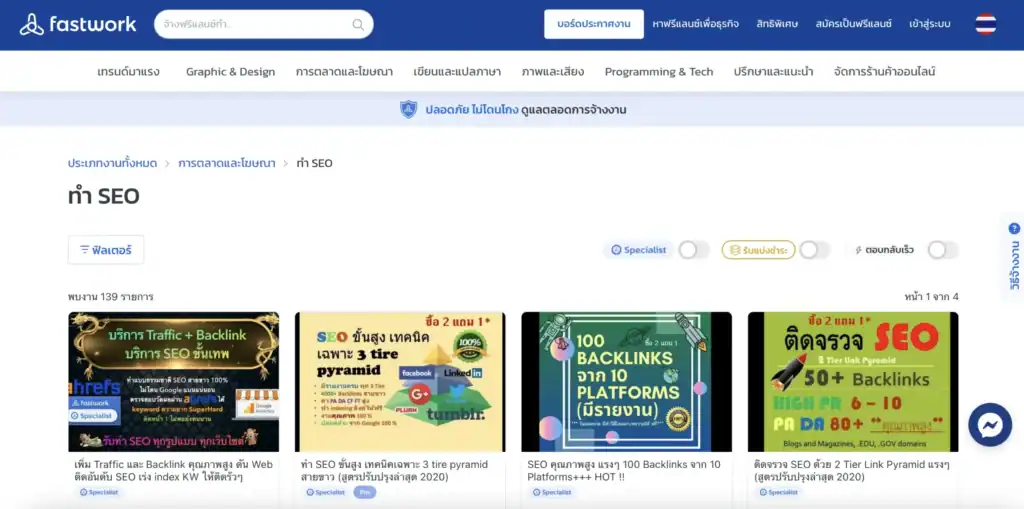Toggle the Specialist filter switch
The height and width of the screenshot is (509, 1024).
[693, 250]
